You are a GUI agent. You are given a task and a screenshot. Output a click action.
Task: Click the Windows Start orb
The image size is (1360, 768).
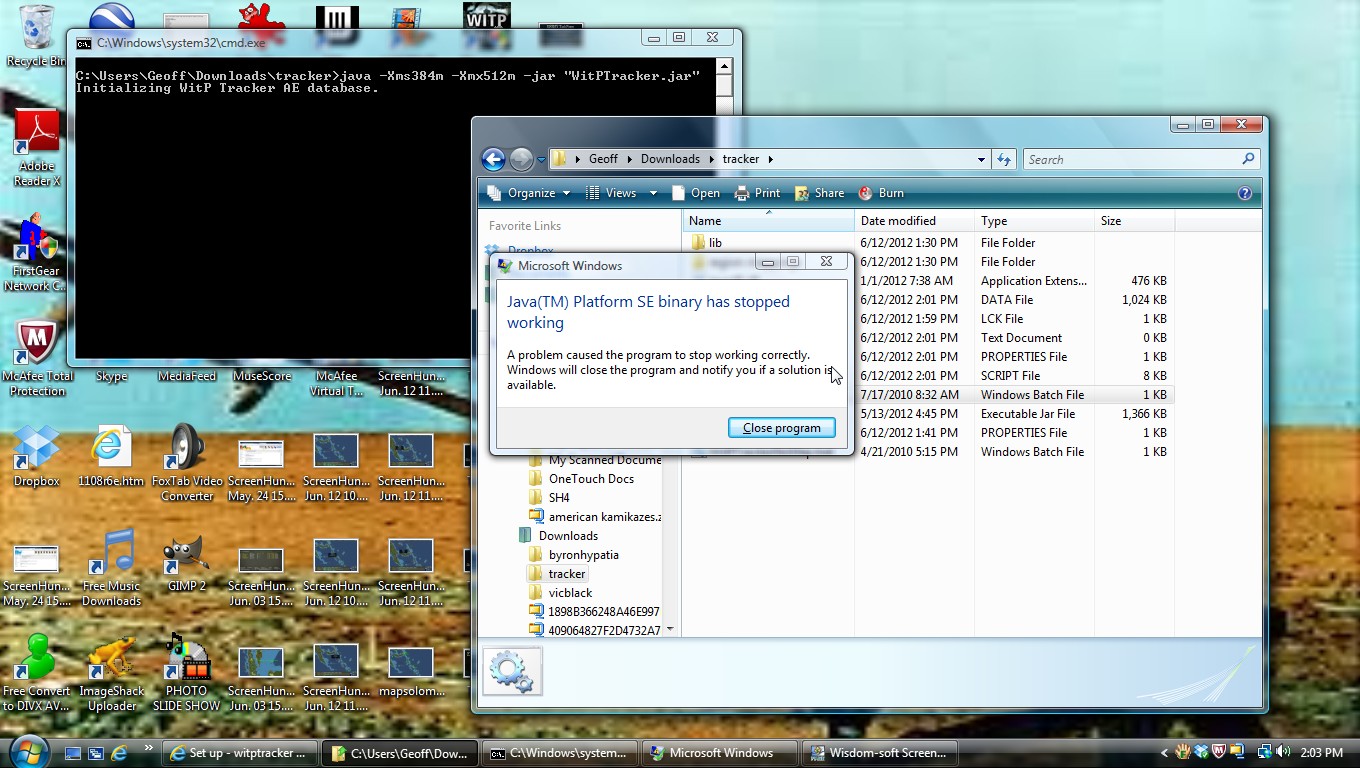point(27,751)
